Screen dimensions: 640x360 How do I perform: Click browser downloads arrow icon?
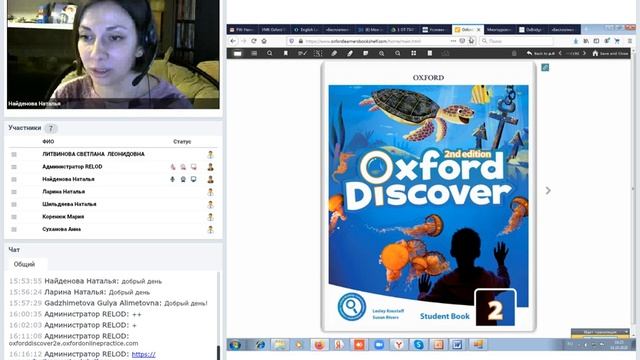(576, 41)
